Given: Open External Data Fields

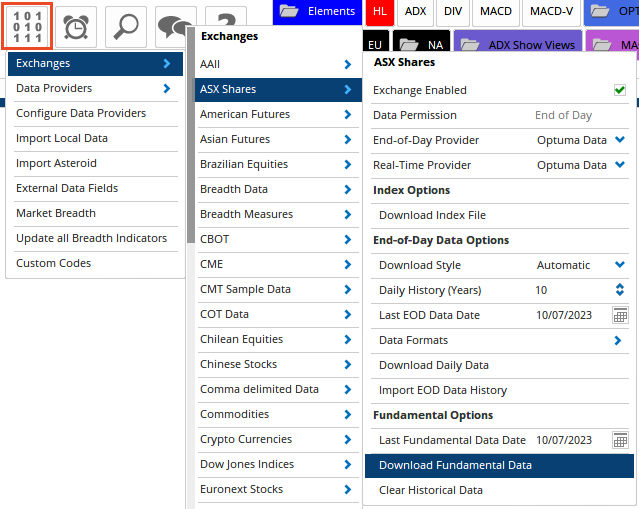Looking at the screenshot, I should (x=96, y=188).
